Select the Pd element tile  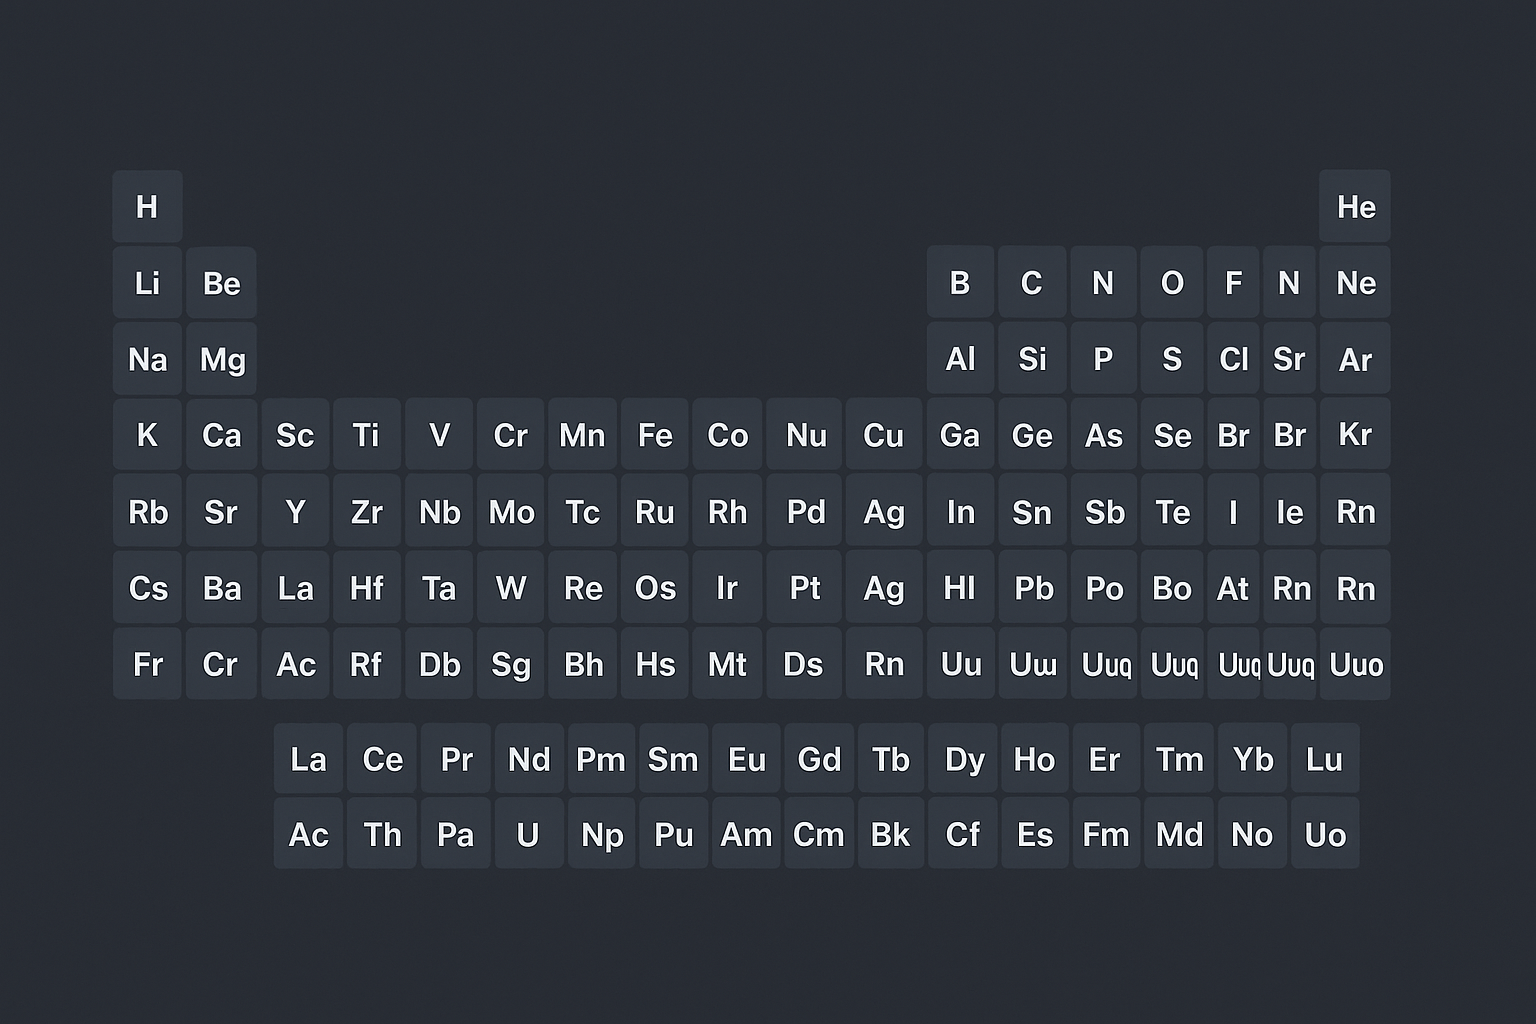(x=805, y=512)
